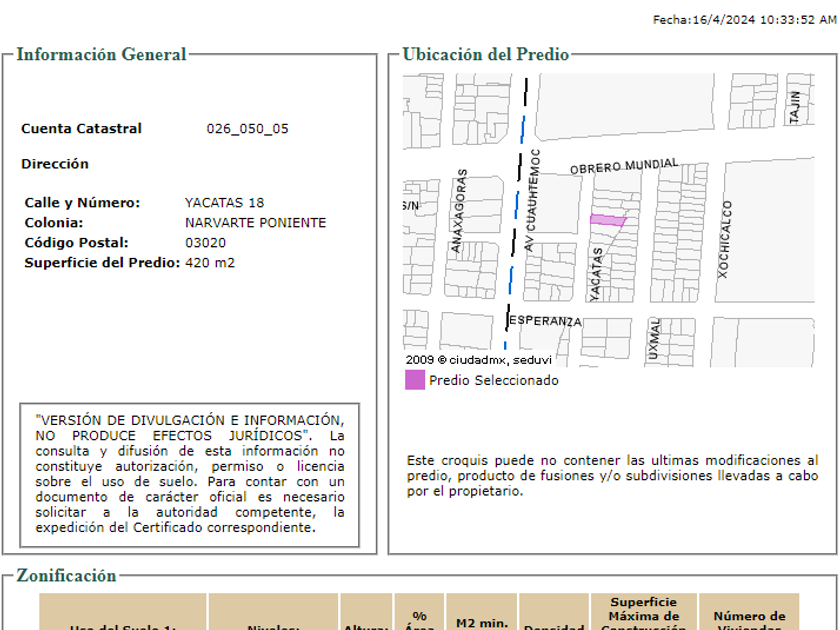Click the colonia value NARVARTE PONIENTE
Viewport: 840px width, 630px height.
coord(256,222)
